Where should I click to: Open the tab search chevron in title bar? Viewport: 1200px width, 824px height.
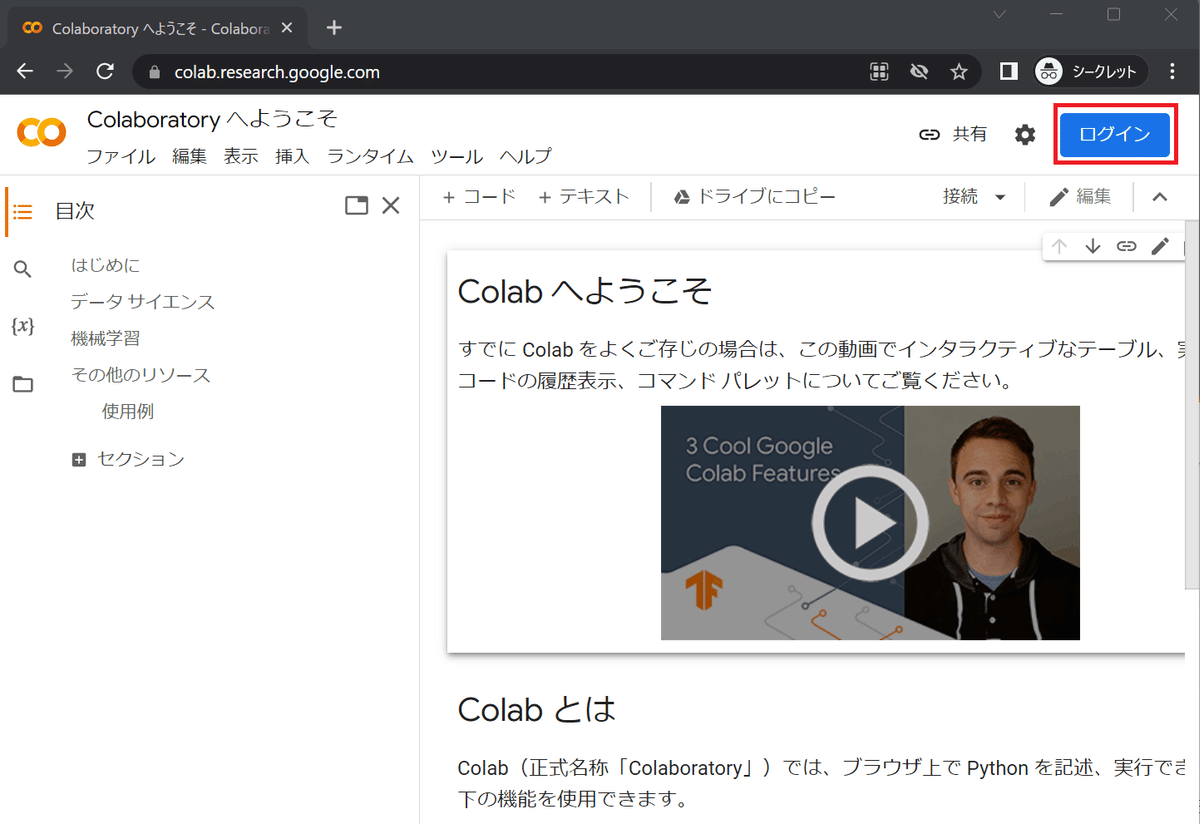pos(1000,14)
